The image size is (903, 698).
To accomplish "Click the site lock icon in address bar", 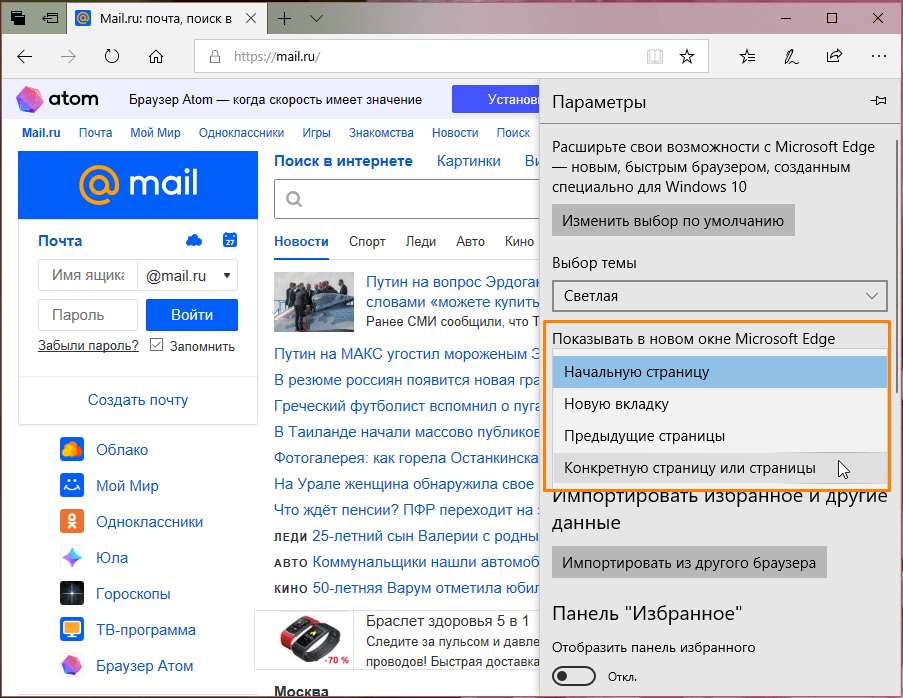I will (215, 56).
